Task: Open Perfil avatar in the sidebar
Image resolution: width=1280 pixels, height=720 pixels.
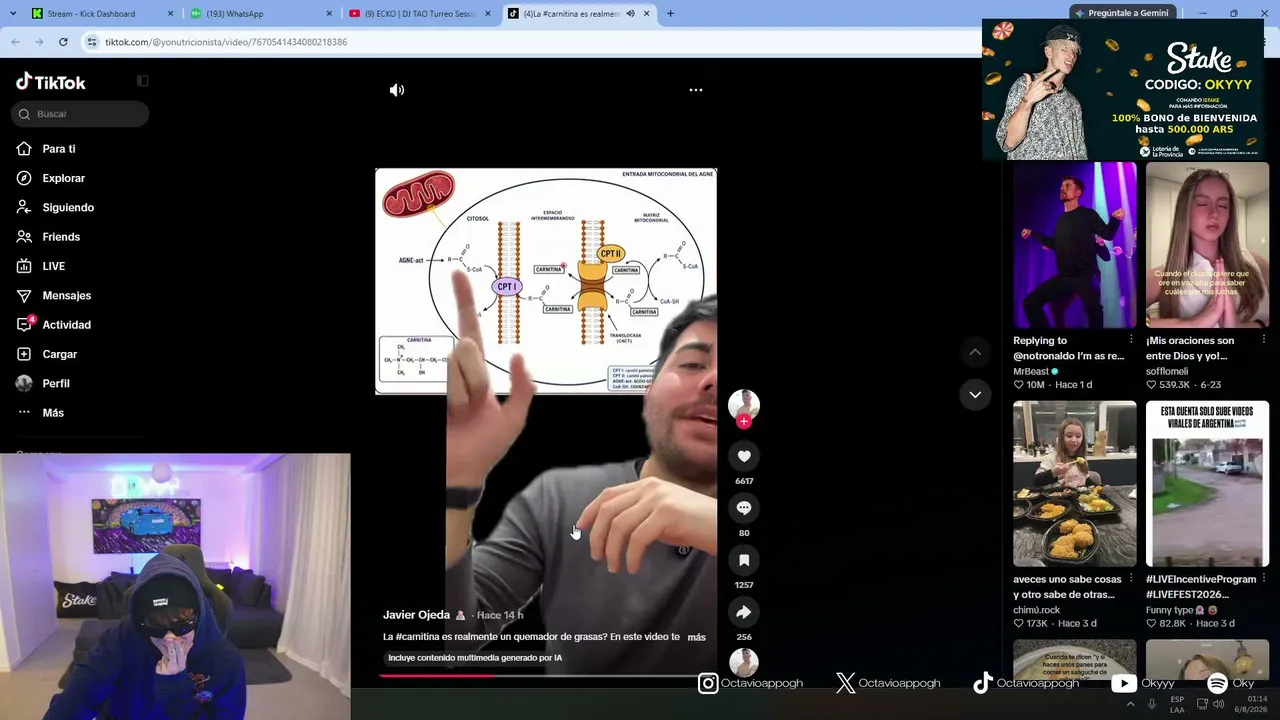Action: (x=24, y=383)
